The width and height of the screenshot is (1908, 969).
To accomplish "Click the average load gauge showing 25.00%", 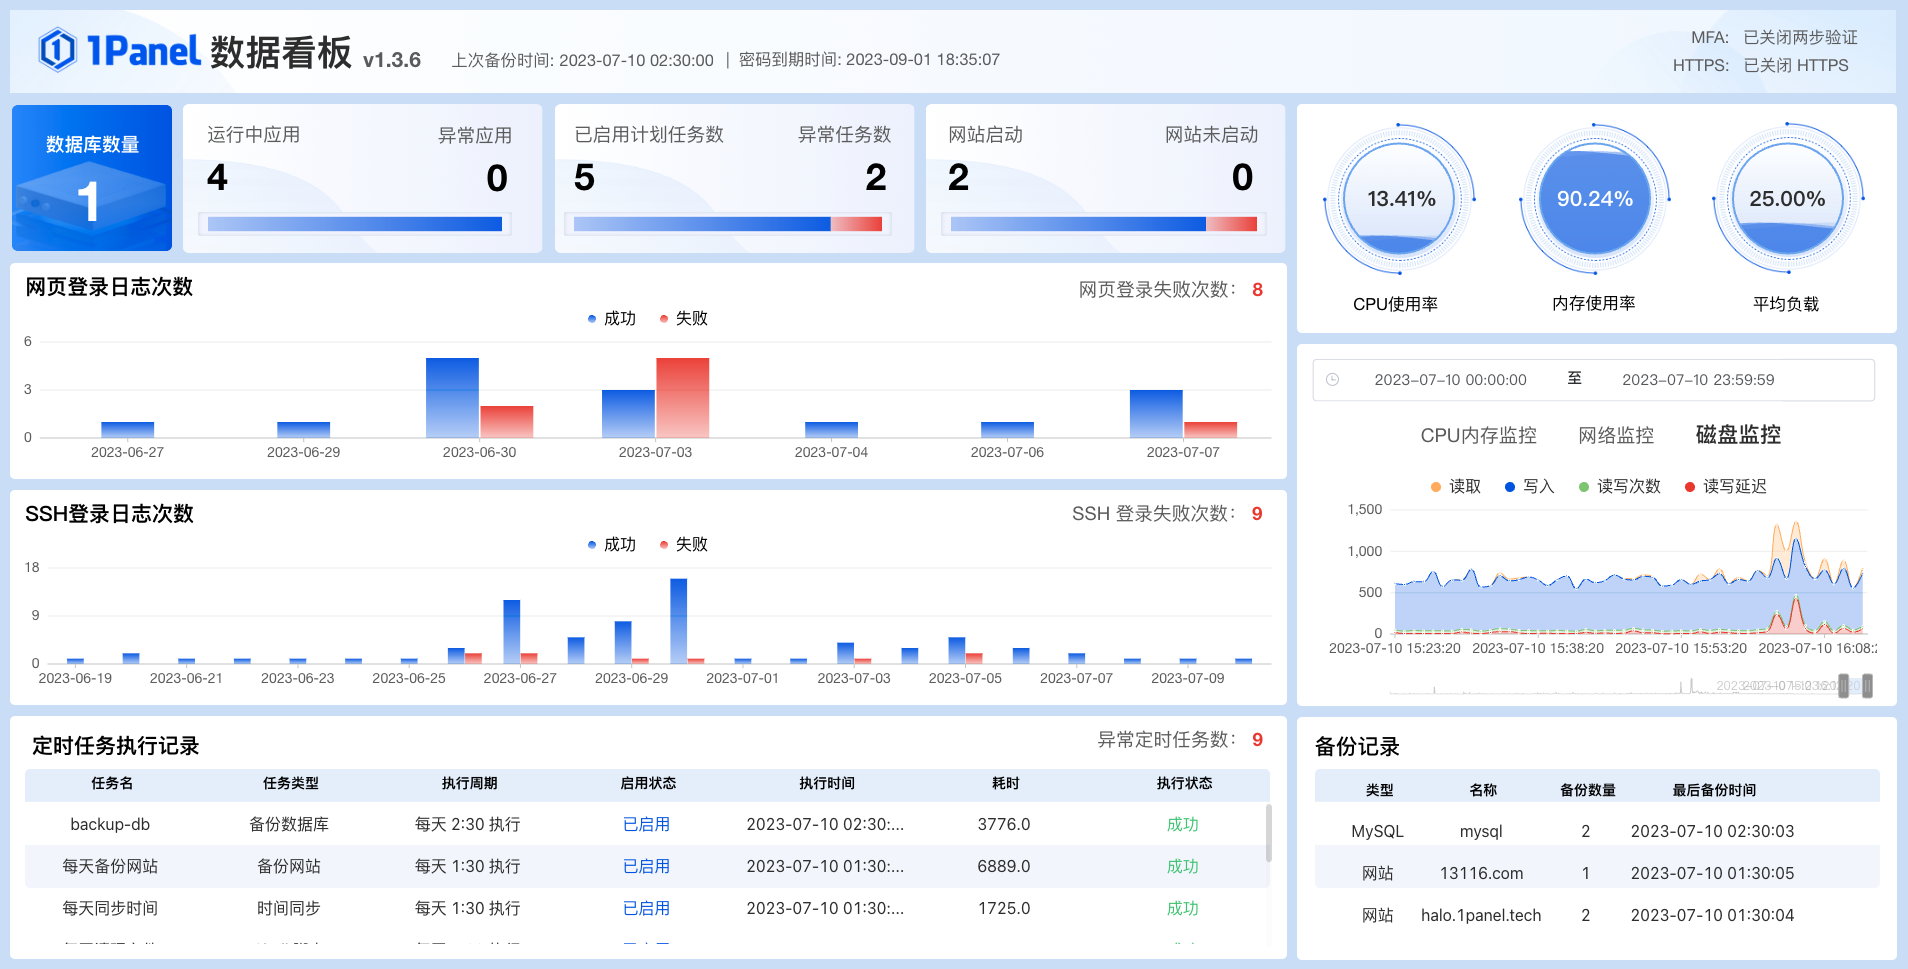I will [x=1786, y=199].
